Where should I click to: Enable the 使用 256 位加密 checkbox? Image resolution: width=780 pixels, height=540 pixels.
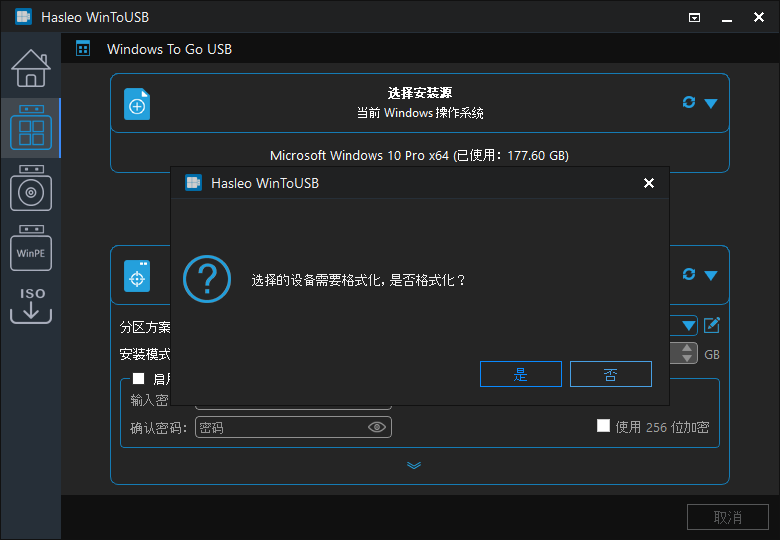(x=603, y=426)
